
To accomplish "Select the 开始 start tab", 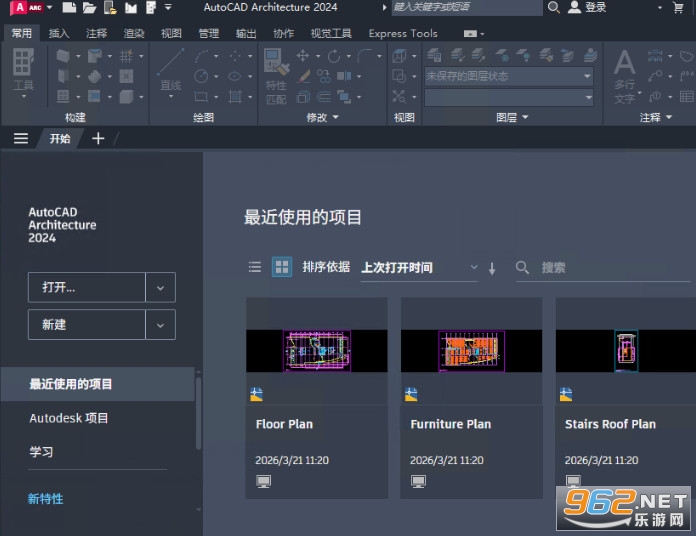I will pos(60,138).
